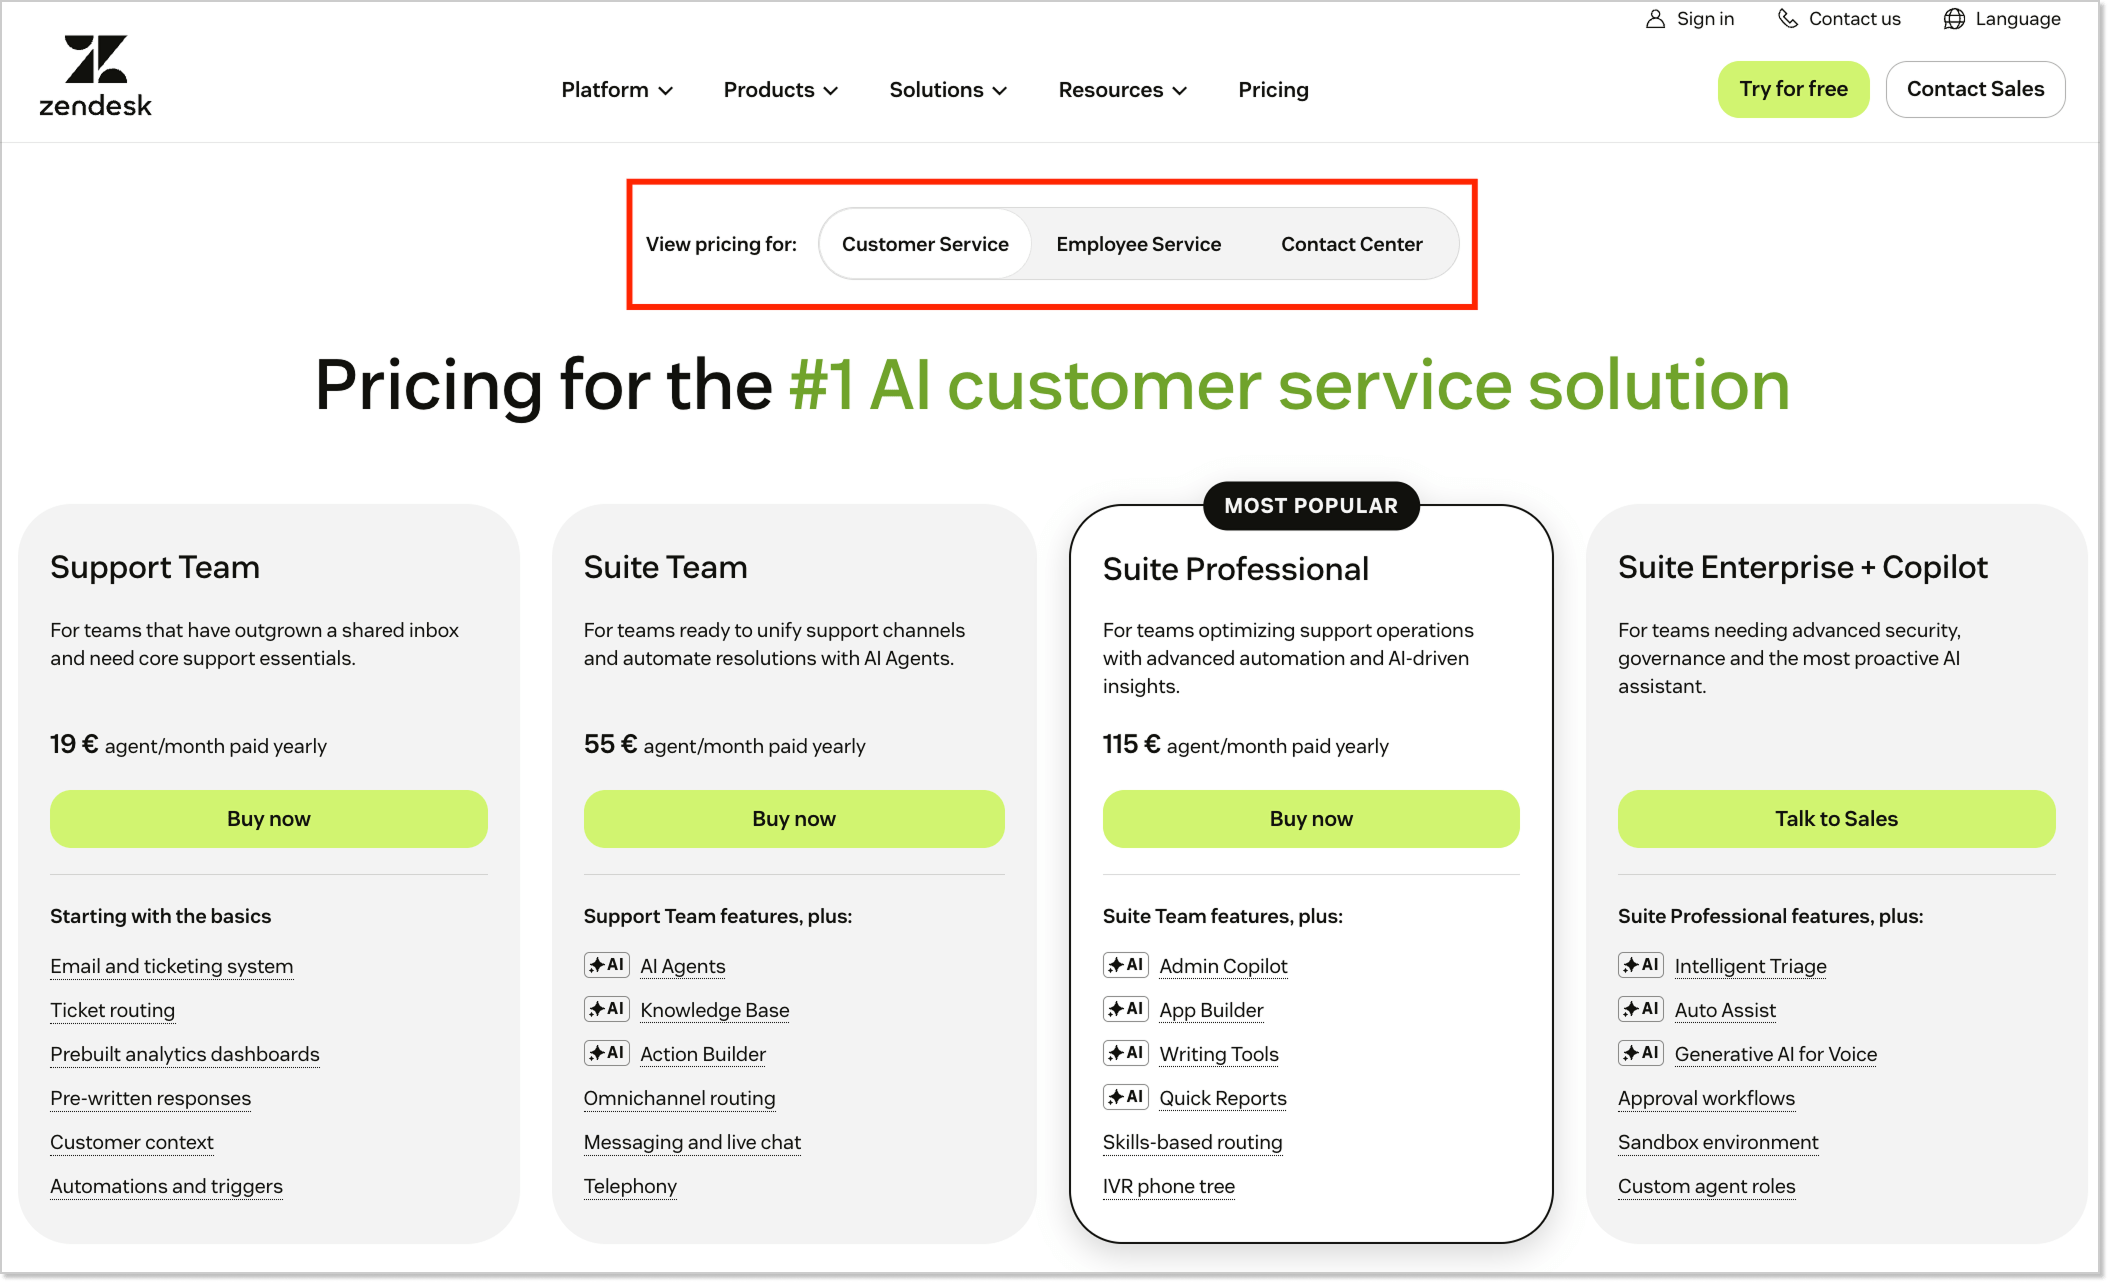2108x1282 pixels.
Task: Click the Suite Enterprise + Copilot title
Action: (1803, 567)
